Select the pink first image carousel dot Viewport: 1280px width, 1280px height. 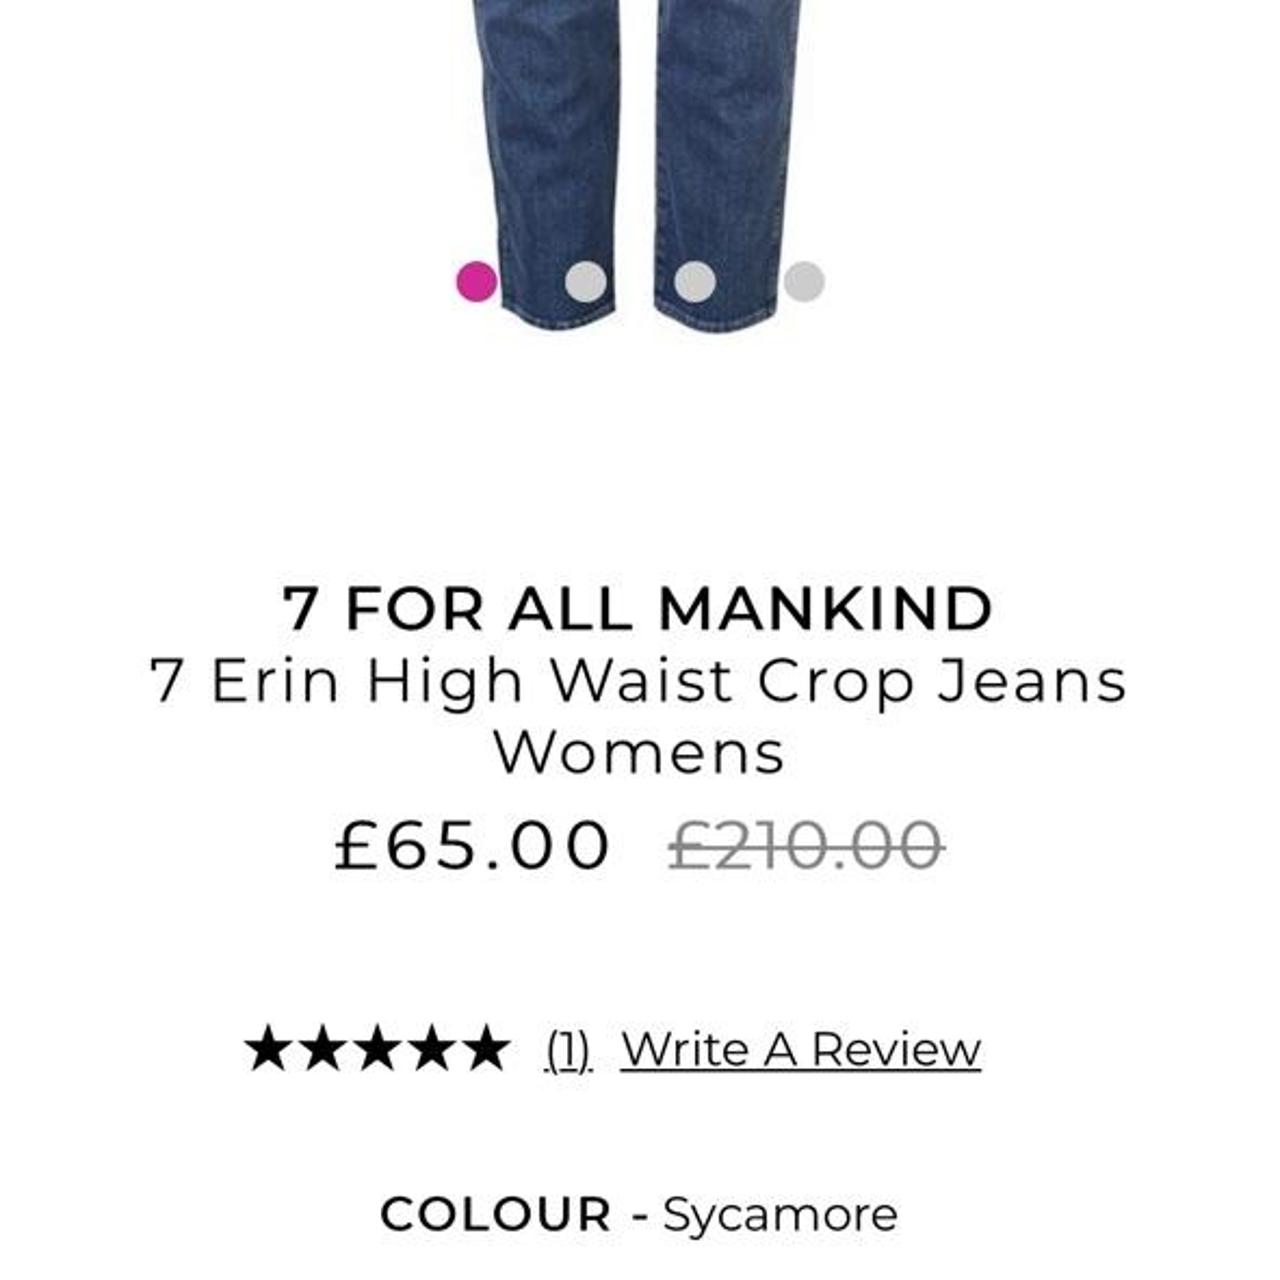[476, 281]
